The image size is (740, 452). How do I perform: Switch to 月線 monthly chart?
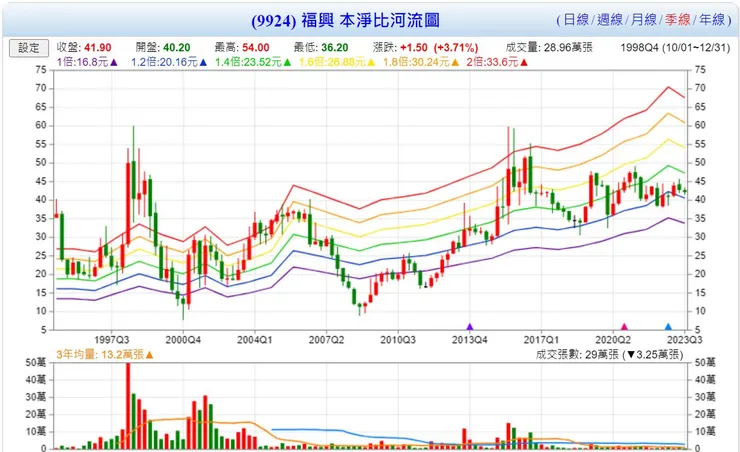[x=644, y=20]
